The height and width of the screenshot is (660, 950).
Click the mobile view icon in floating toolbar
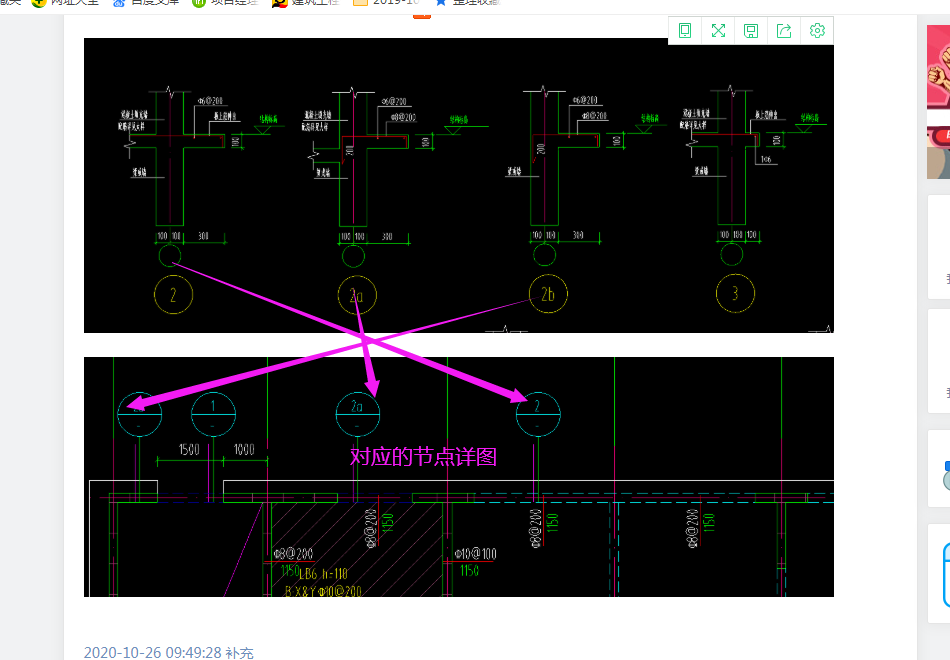[x=685, y=31]
